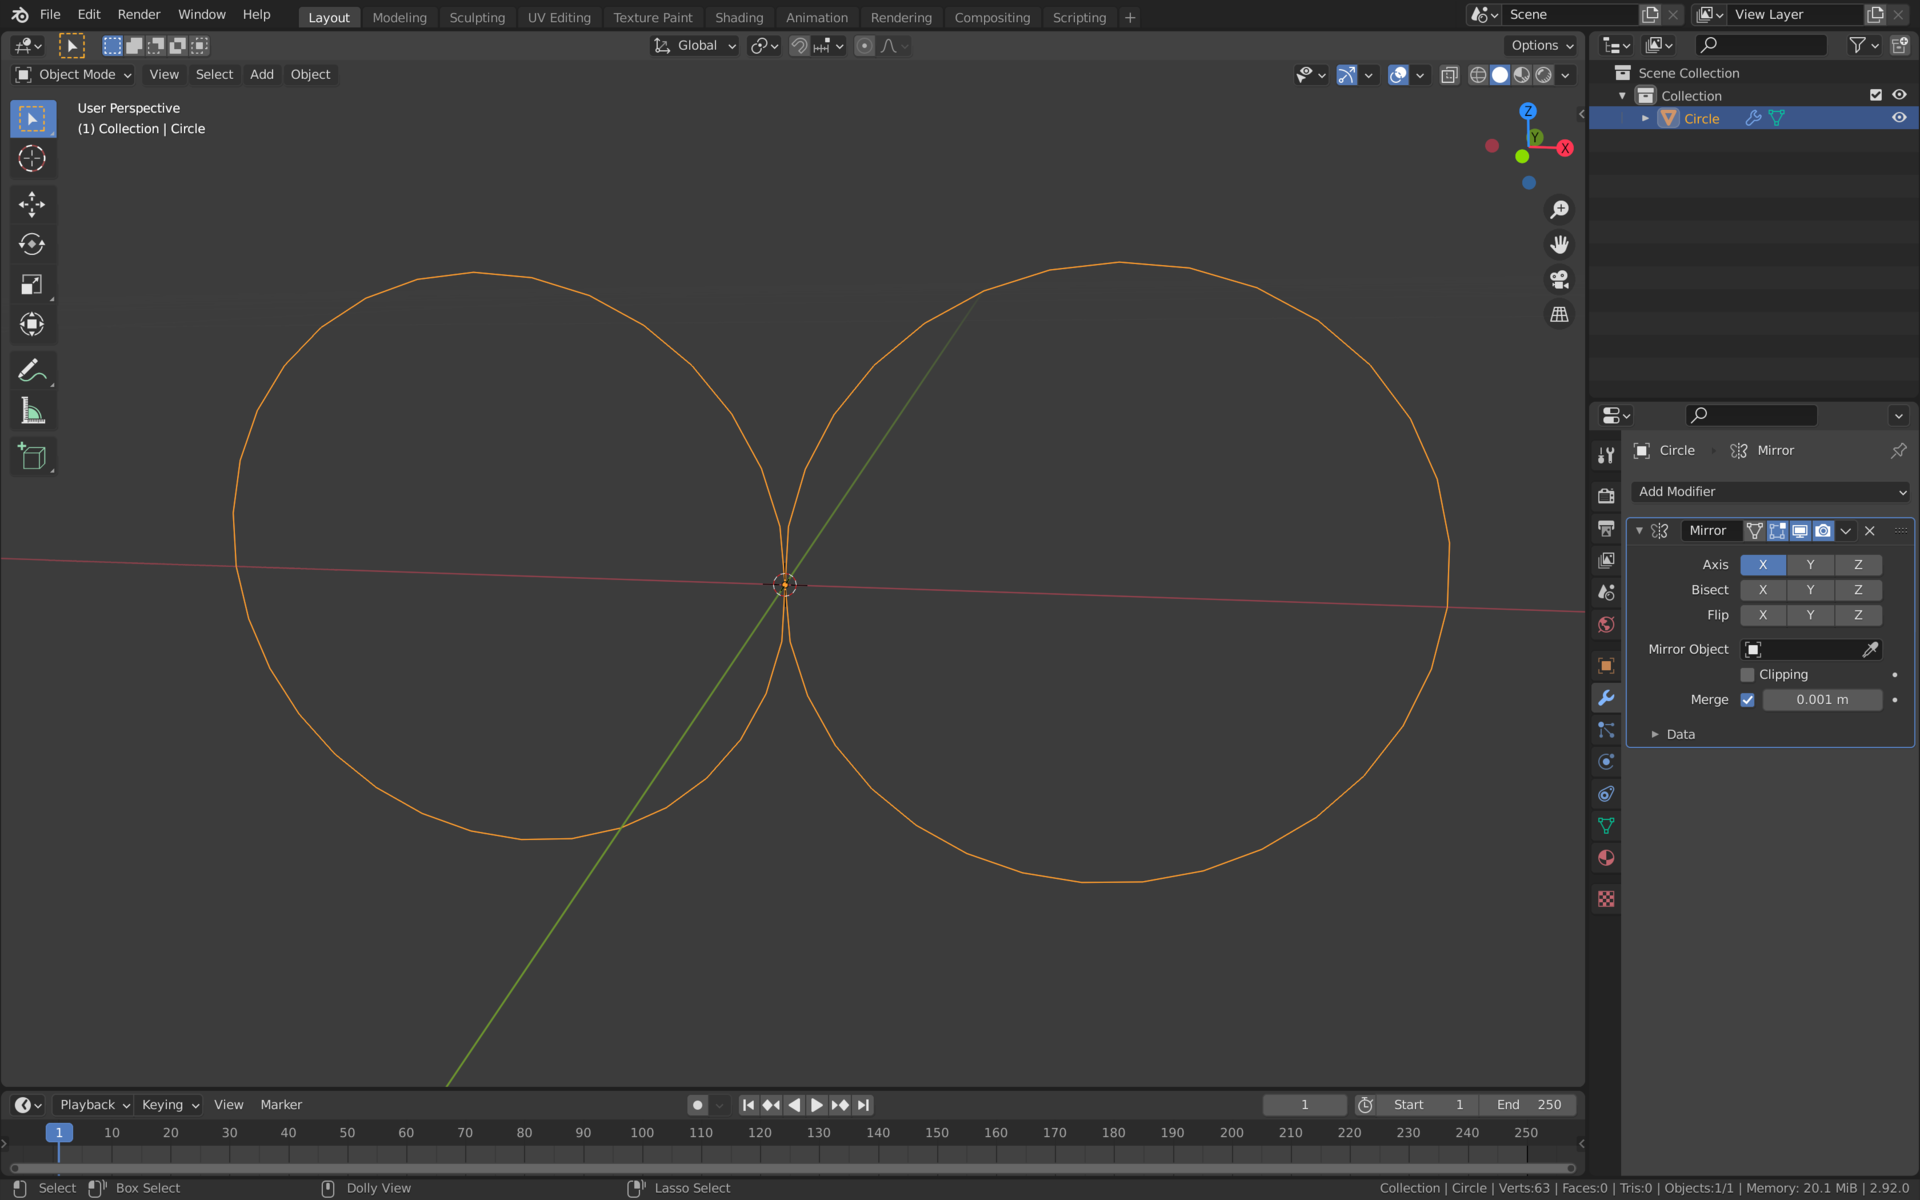
Task: Enable the Clipping checkbox
Action: click(1747, 675)
